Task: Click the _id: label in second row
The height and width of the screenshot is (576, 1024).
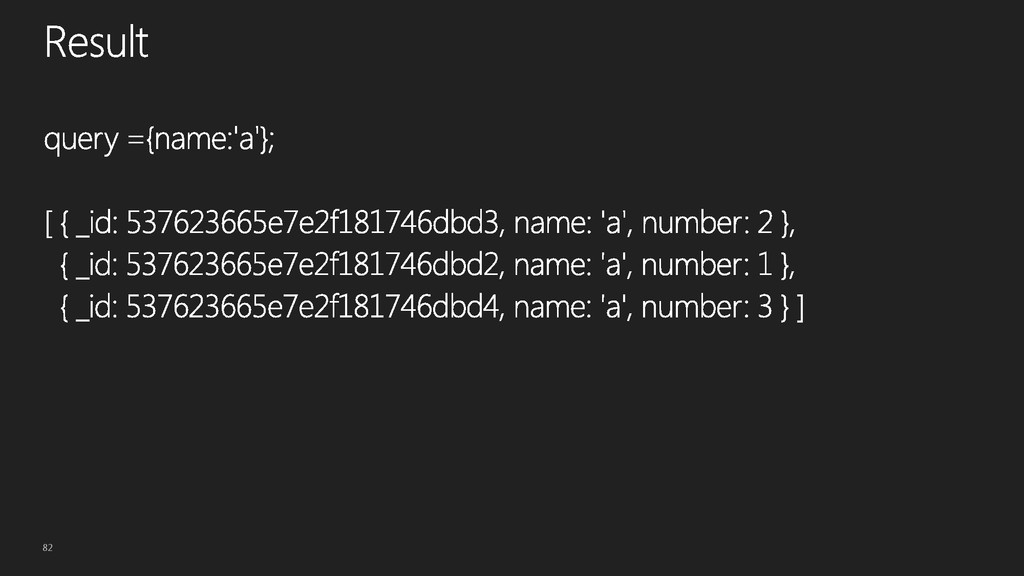Action: [97, 265]
